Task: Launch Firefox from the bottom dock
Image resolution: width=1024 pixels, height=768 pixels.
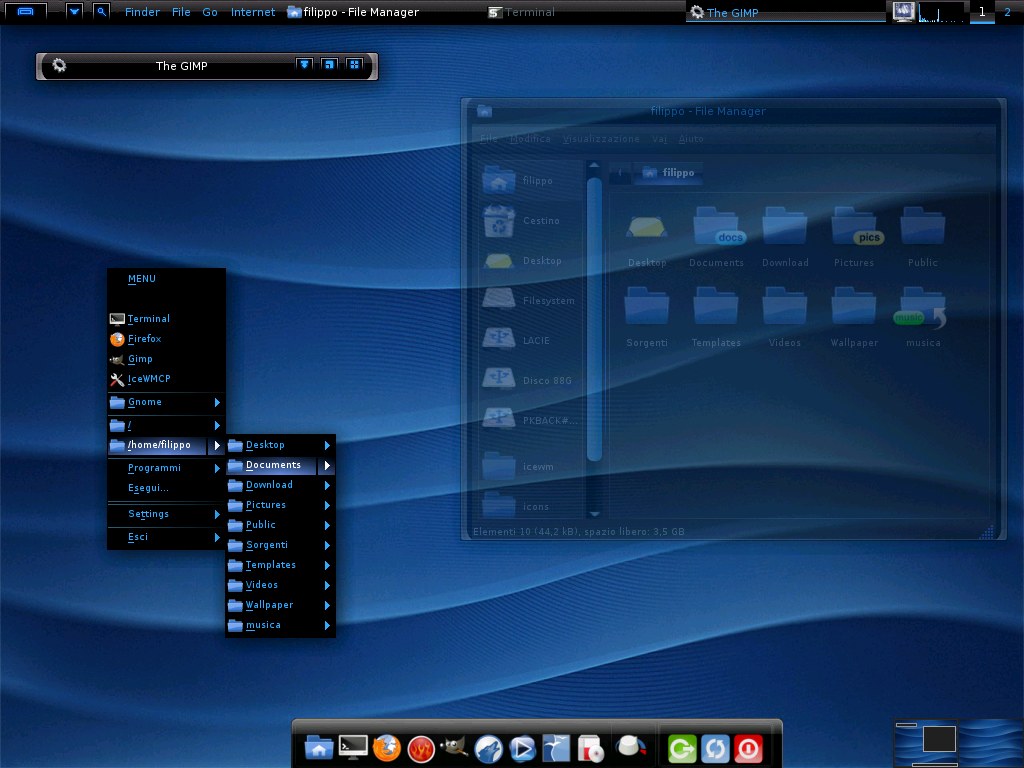Action: 387,748
